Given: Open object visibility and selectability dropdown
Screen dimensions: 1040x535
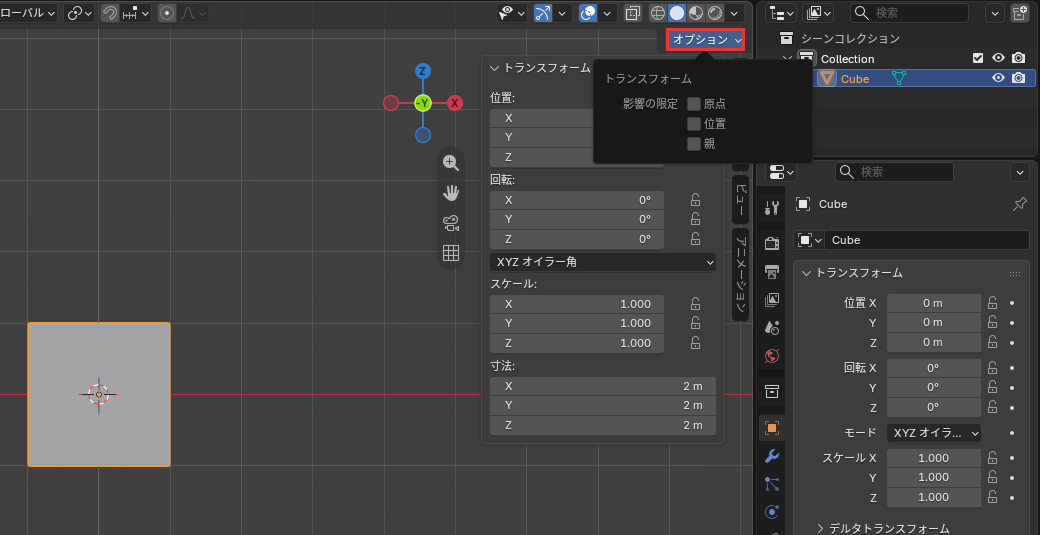Looking at the screenshot, I should pos(512,13).
